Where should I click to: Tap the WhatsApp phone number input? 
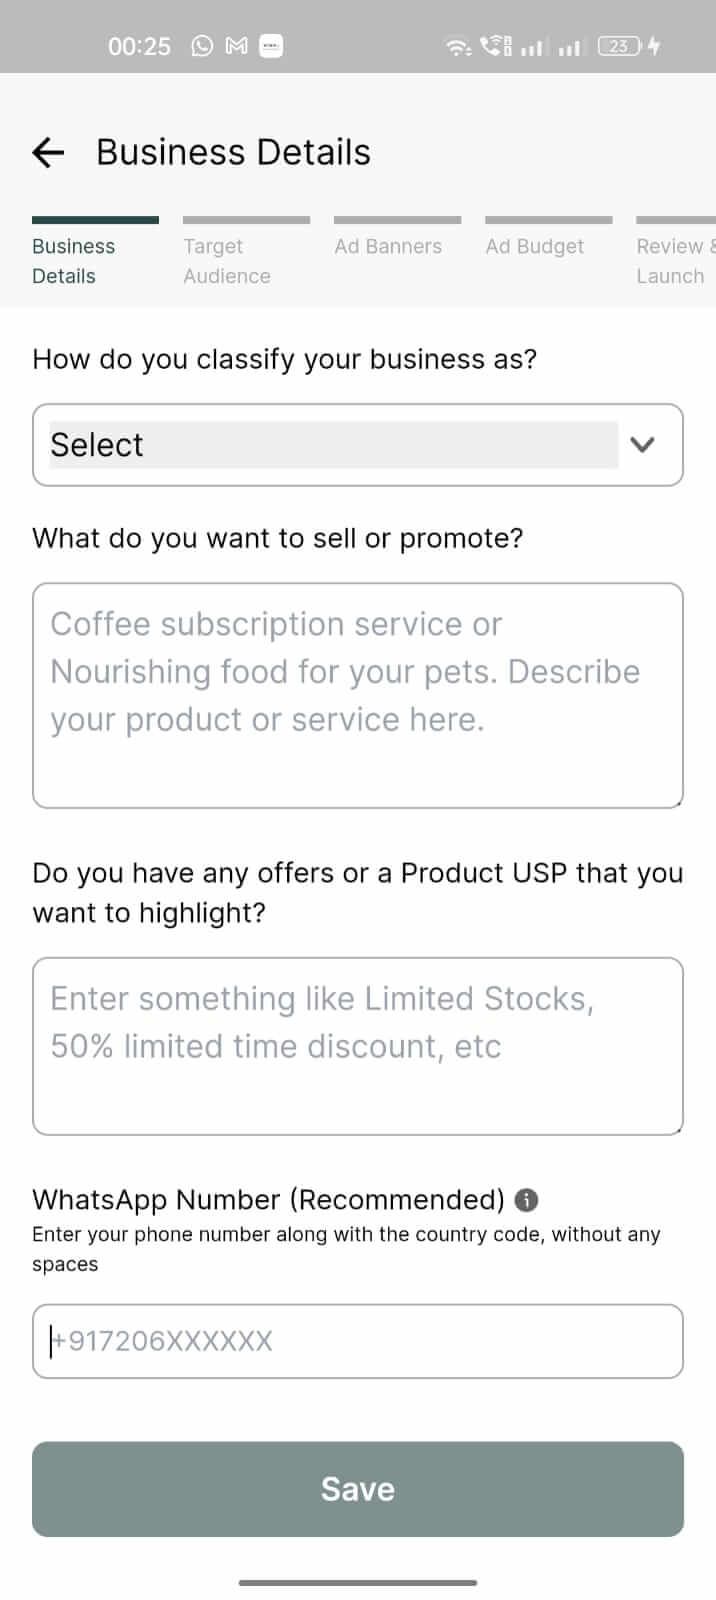[357, 1341]
